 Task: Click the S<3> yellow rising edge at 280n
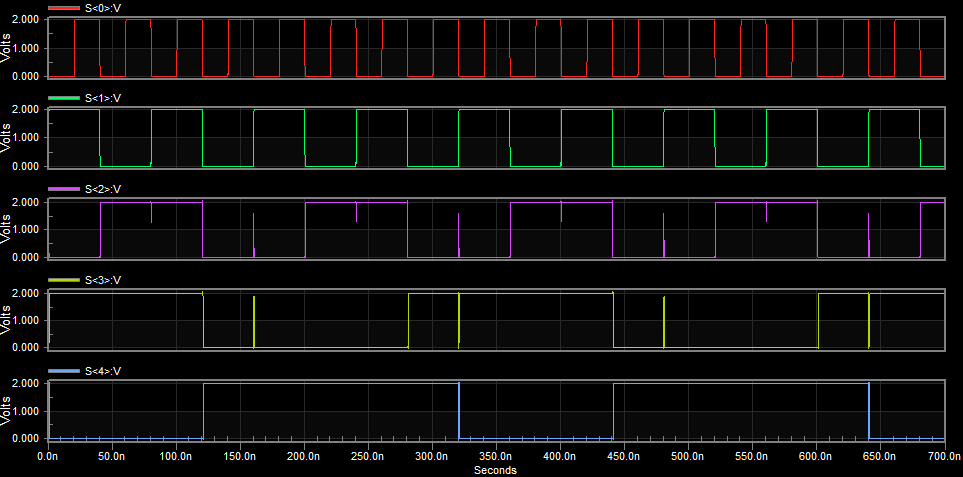(x=408, y=320)
